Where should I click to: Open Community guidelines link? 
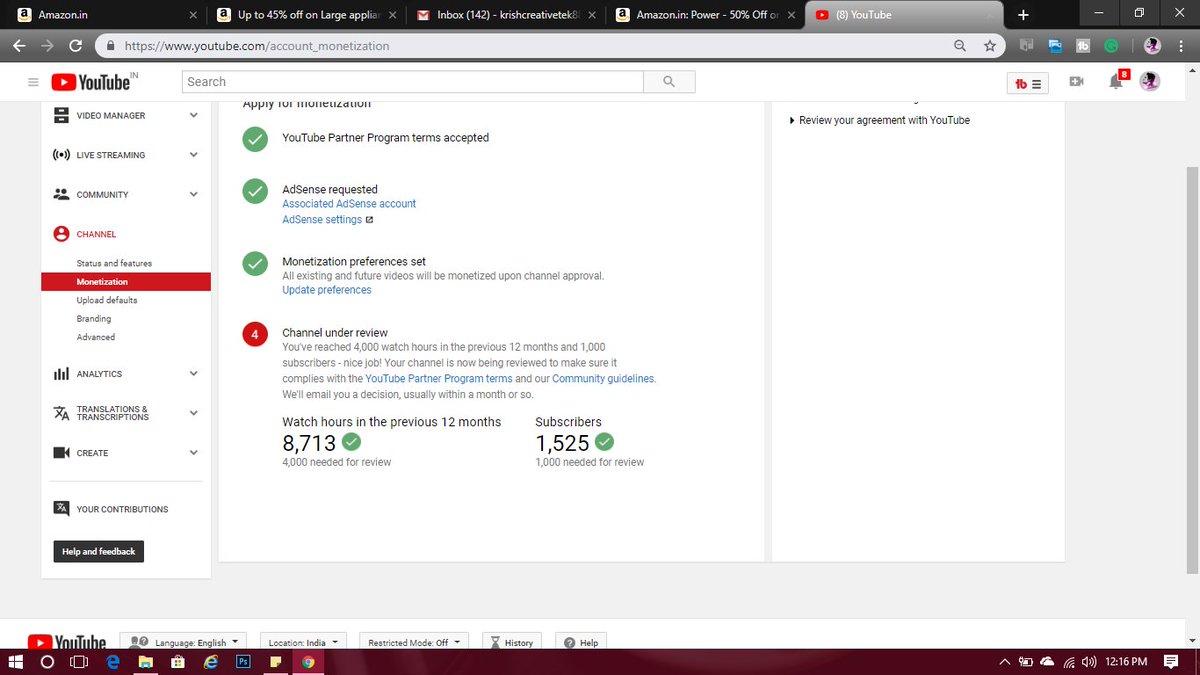pyautogui.click(x=603, y=379)
